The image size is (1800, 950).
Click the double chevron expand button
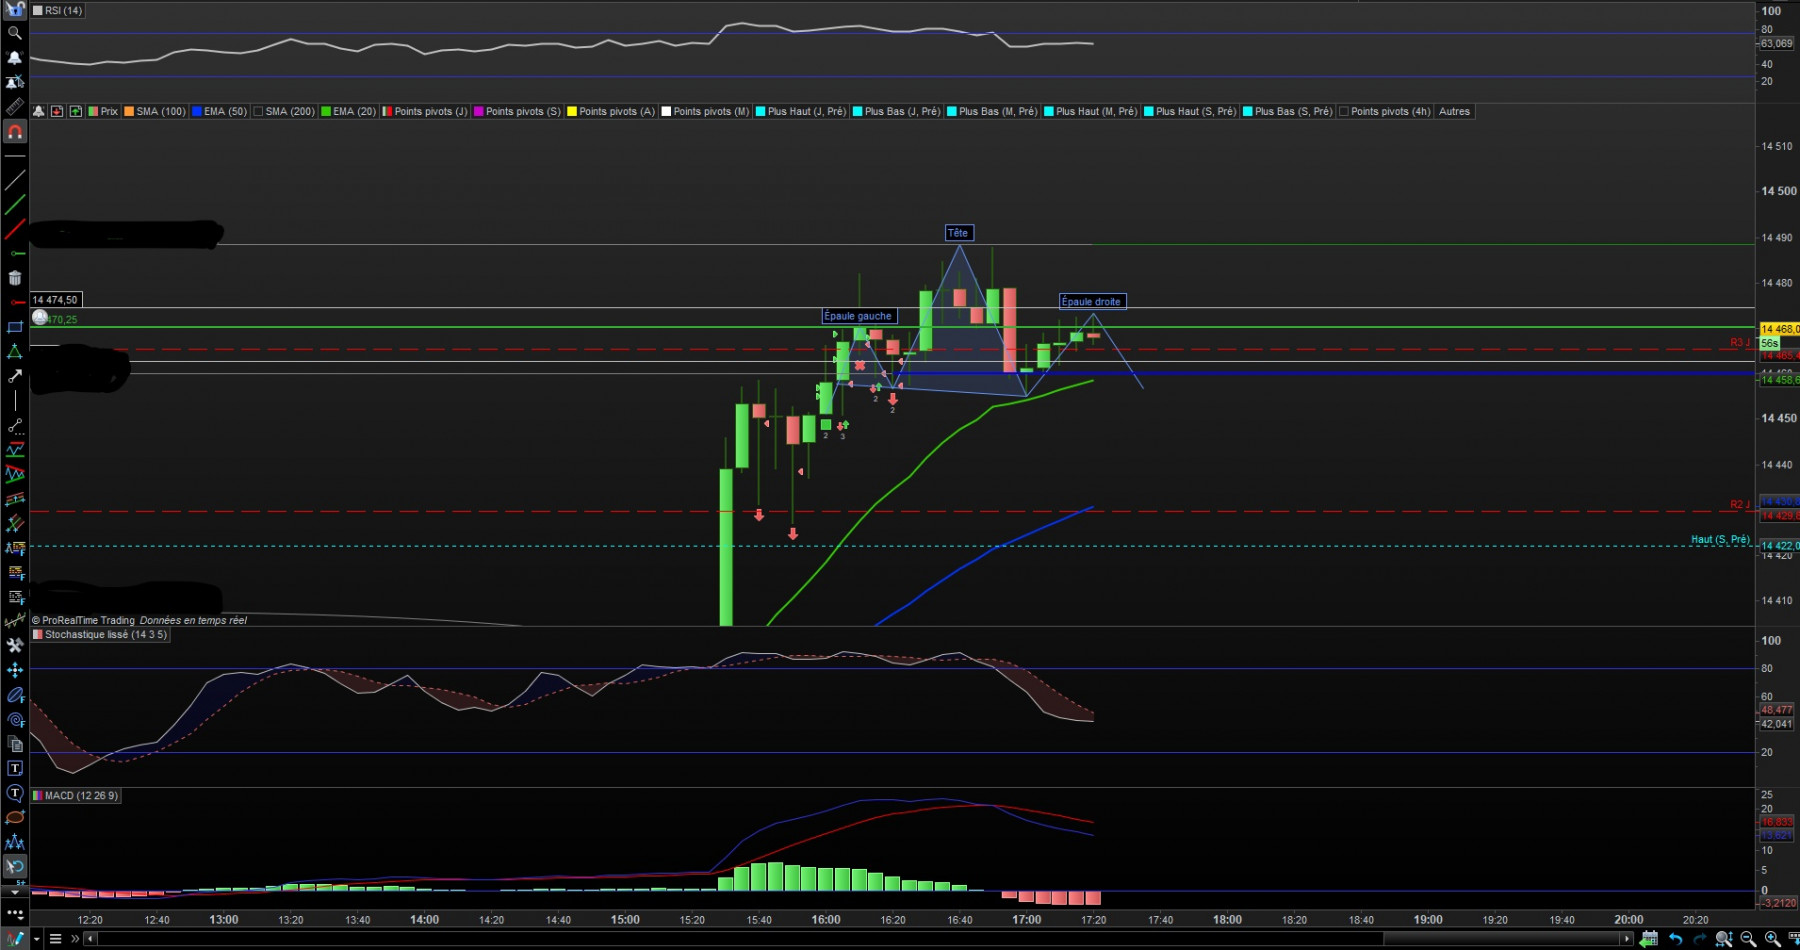[x=75, y=939]
